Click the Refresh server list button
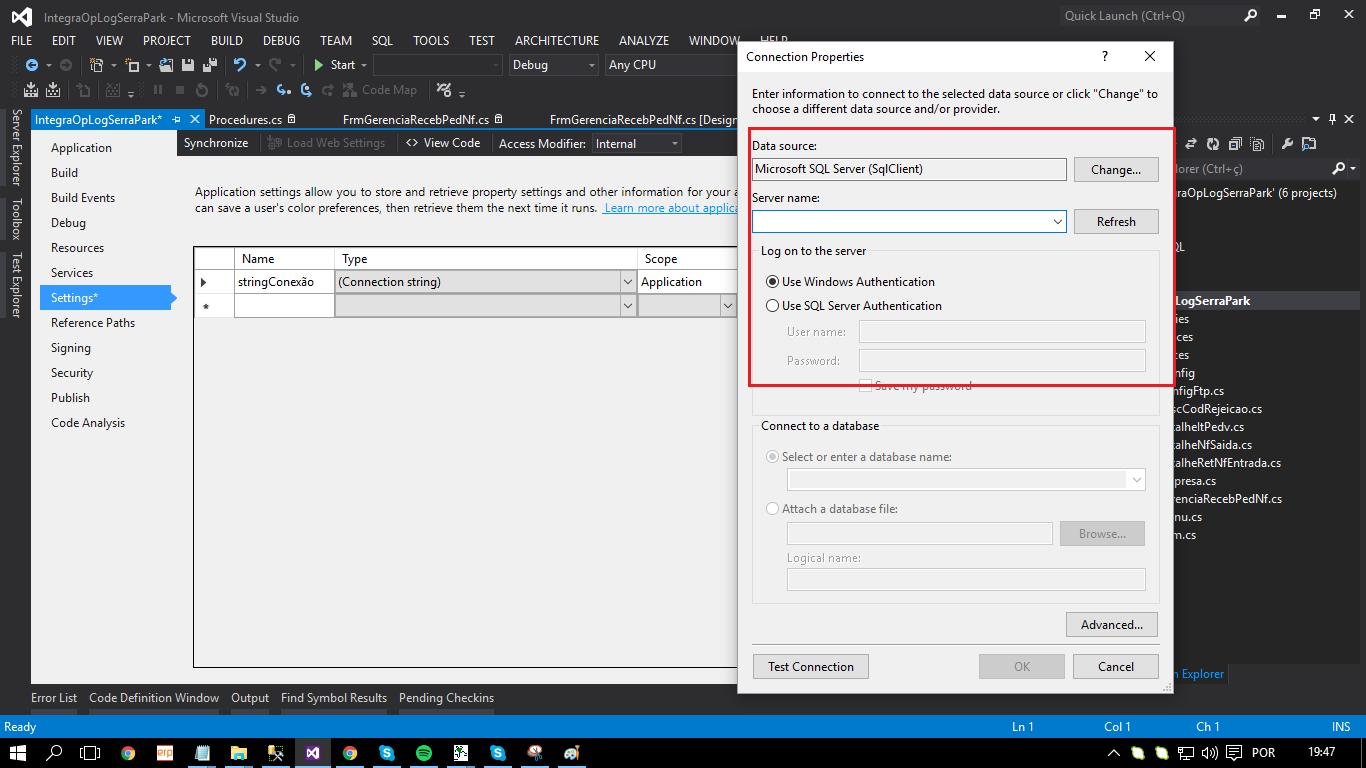 [x=1116, y=222]
